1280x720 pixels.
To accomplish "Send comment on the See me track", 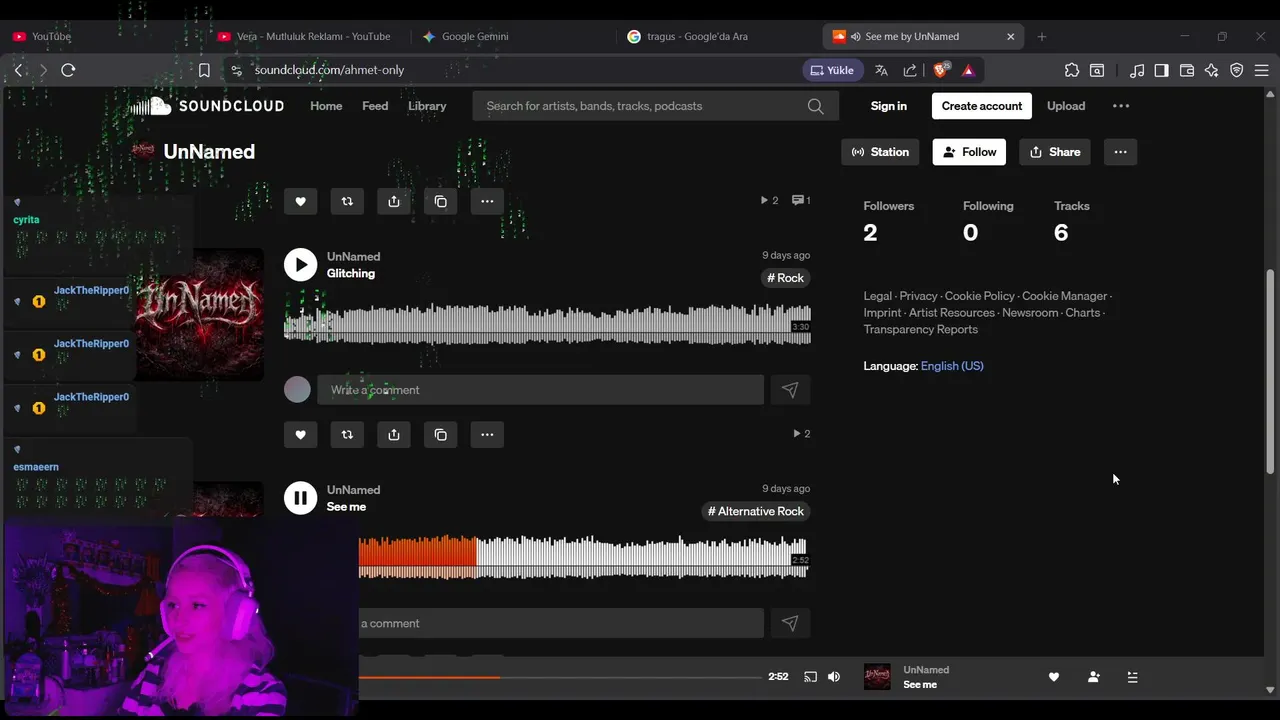I will click(790, 623).
